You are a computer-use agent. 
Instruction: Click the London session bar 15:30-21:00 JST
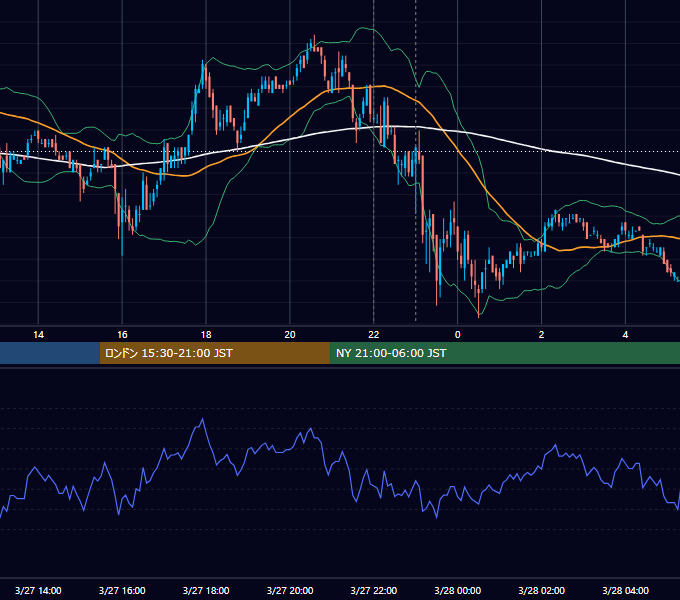coord(215,353)
